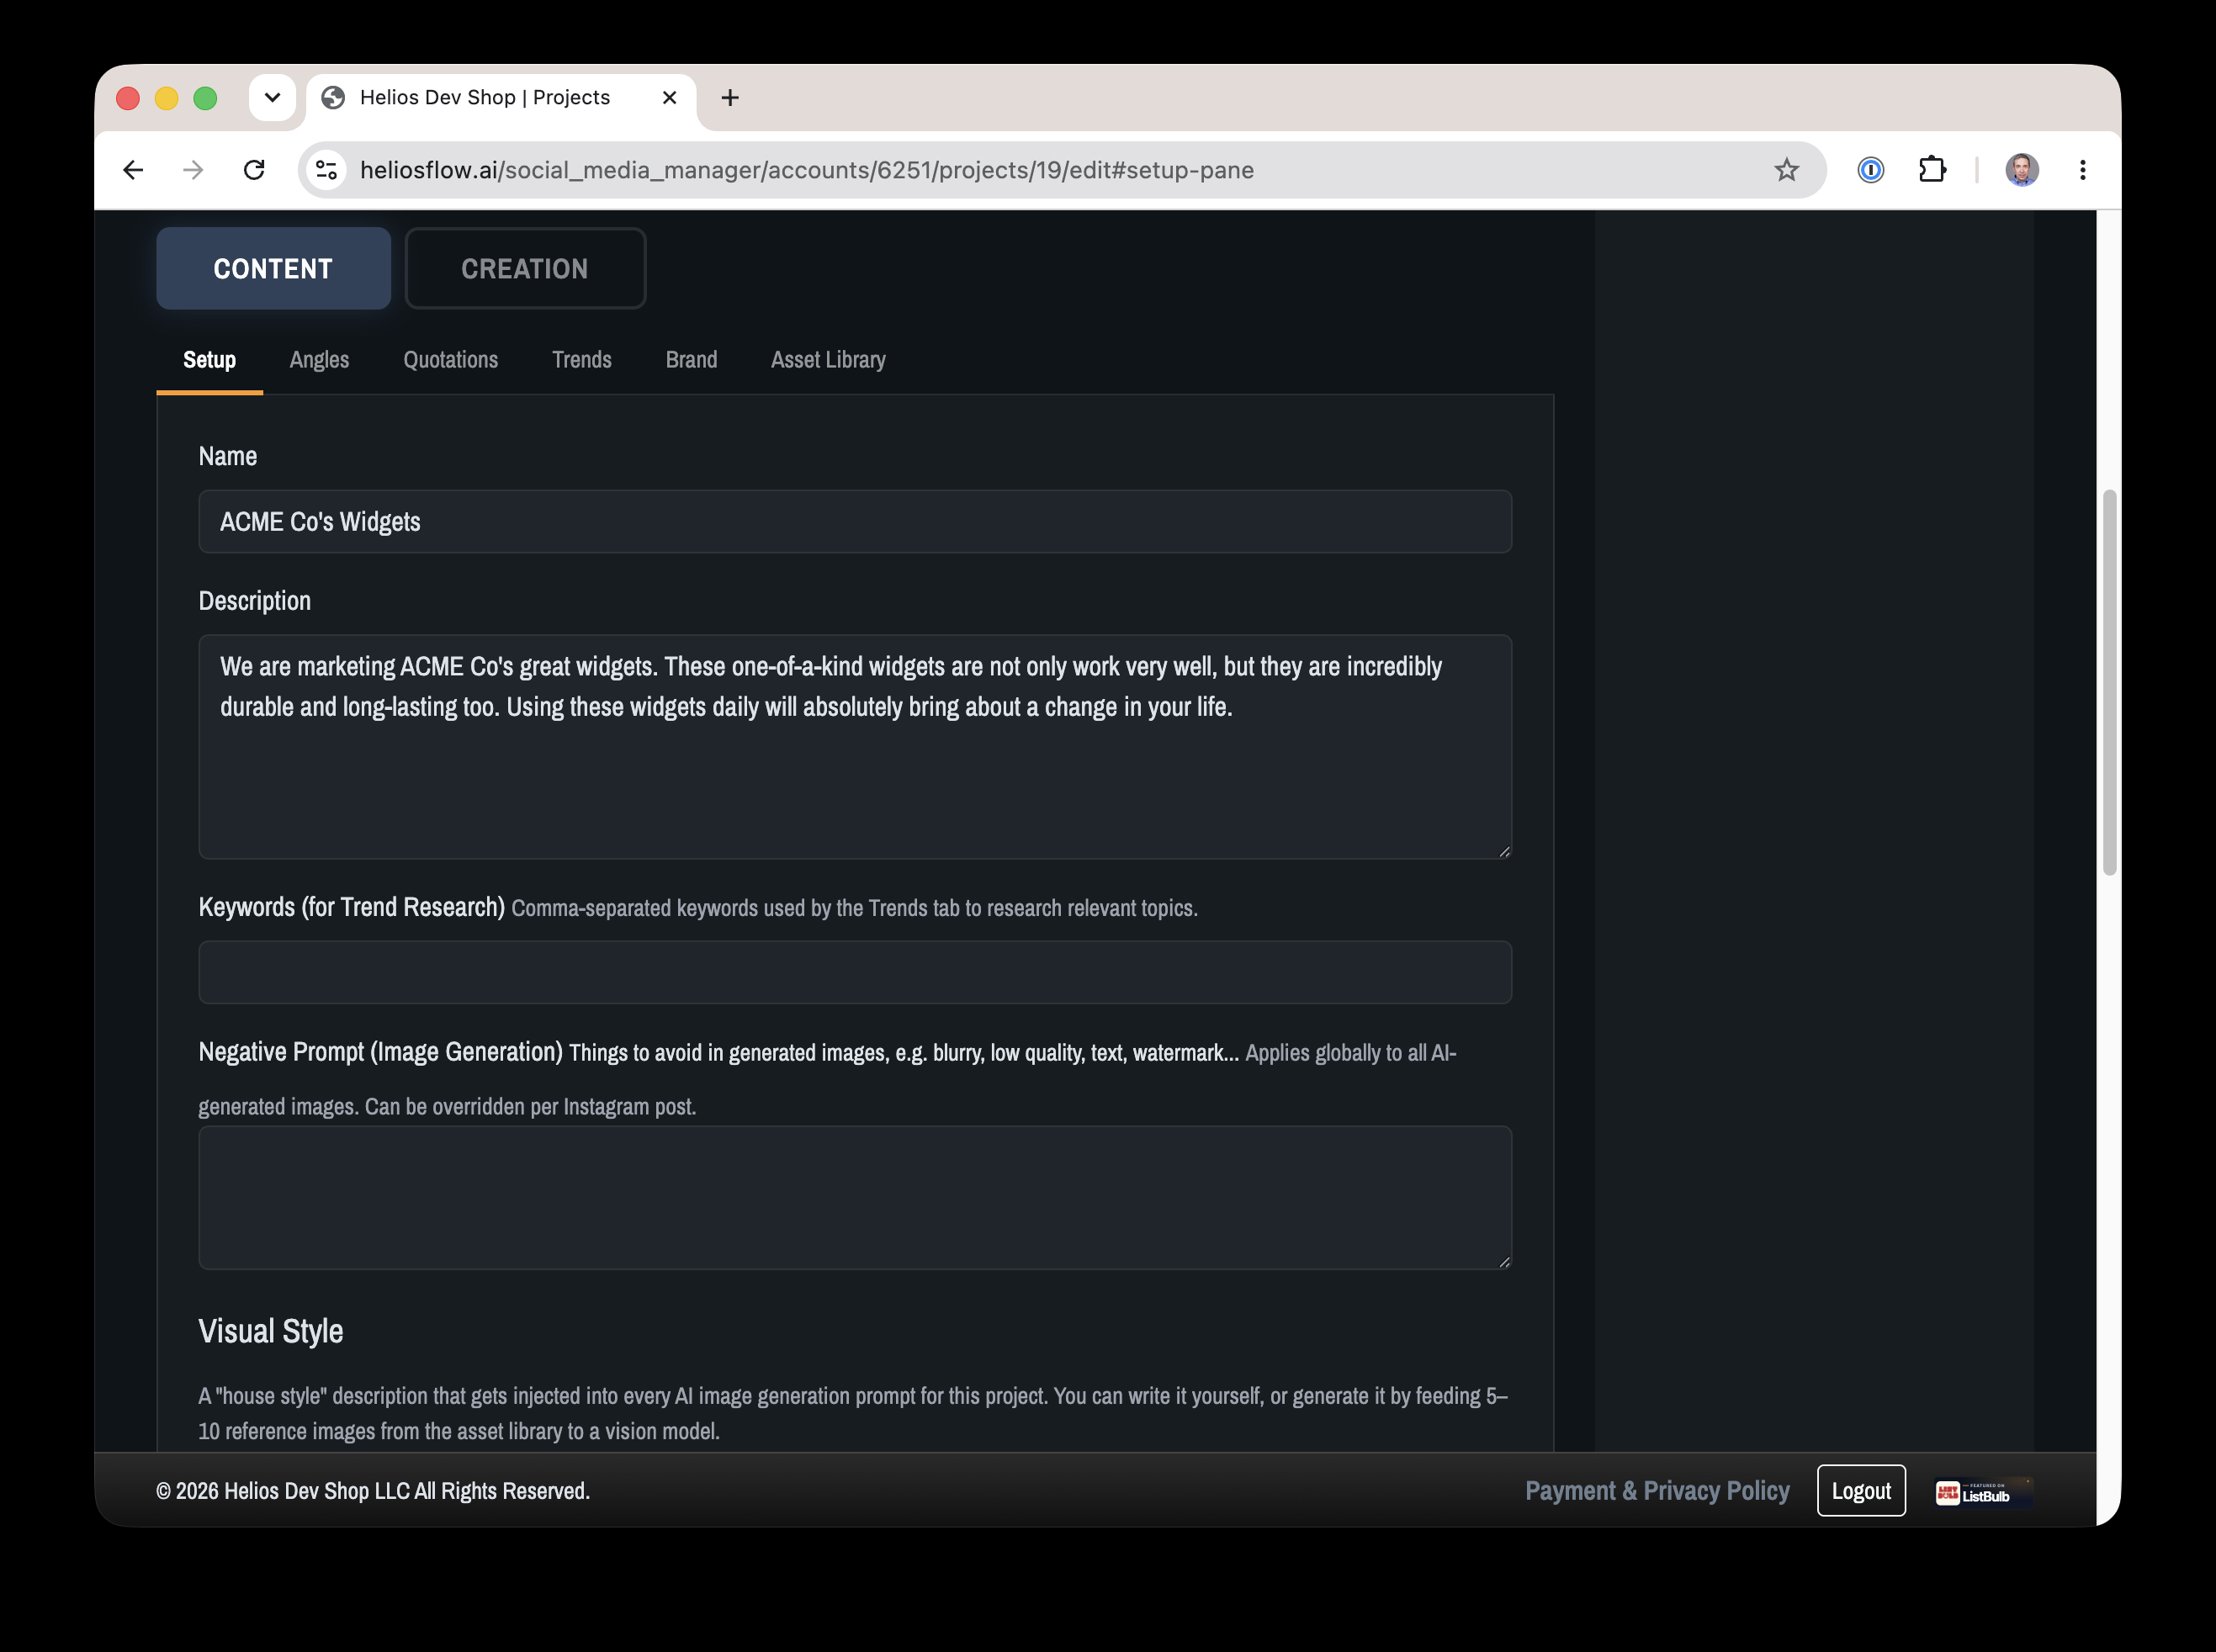Click the Name field label
The width and height of the screenshot is (2216, 1652).
click(227, 456)
